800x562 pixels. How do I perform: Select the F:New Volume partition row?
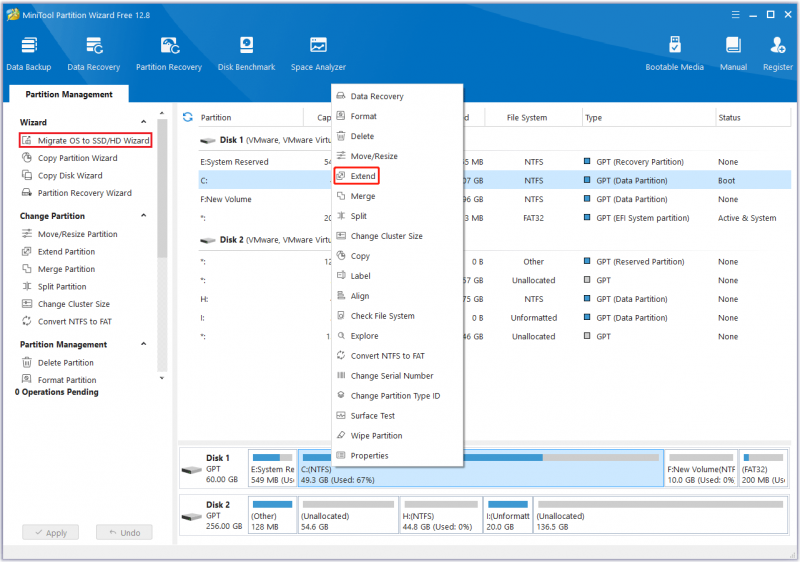pos(494,199)
